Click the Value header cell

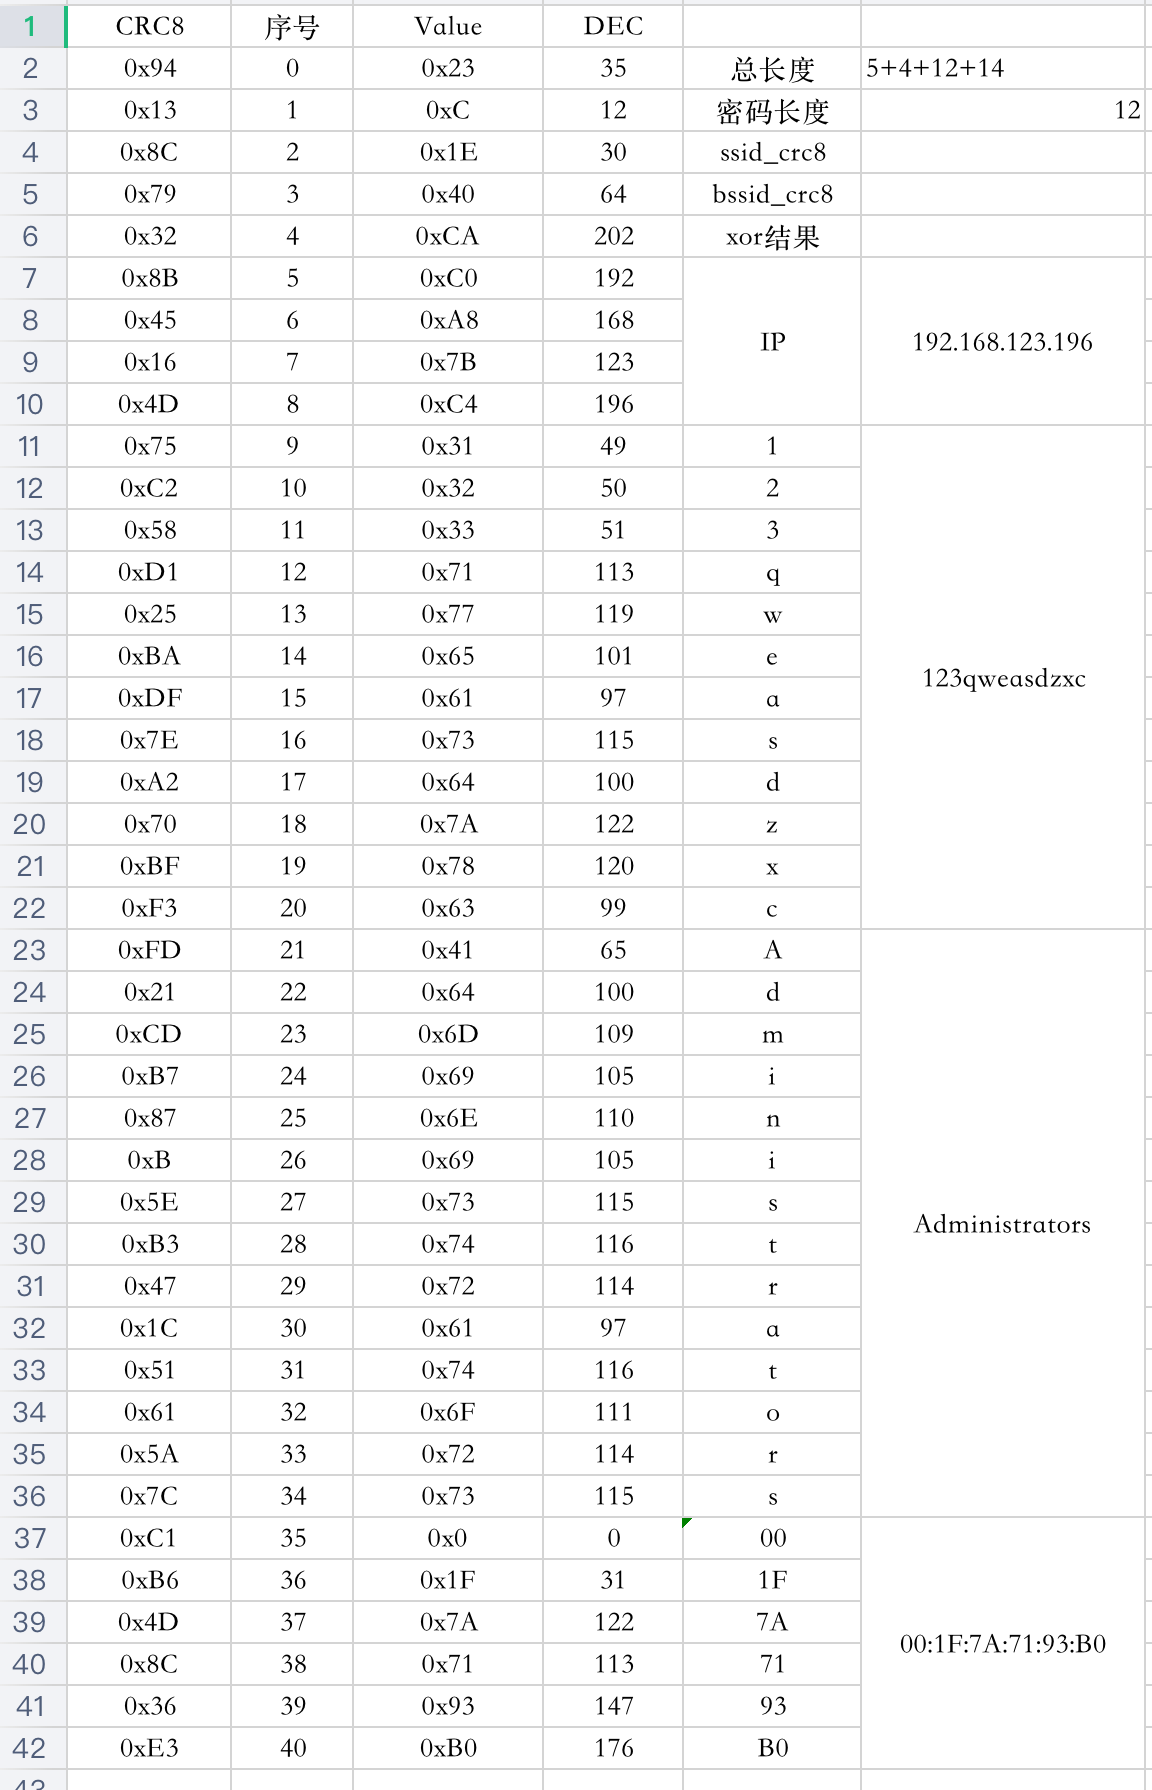(448, 26)
